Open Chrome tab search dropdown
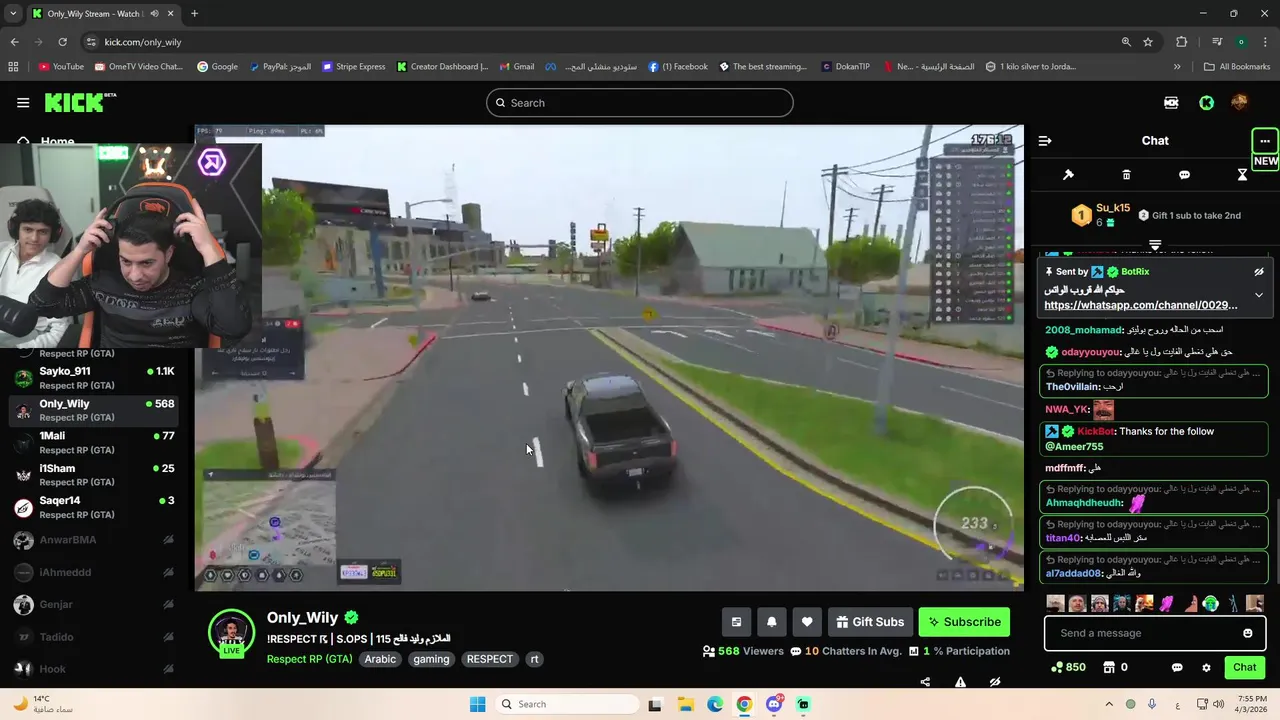 point(13,13)
